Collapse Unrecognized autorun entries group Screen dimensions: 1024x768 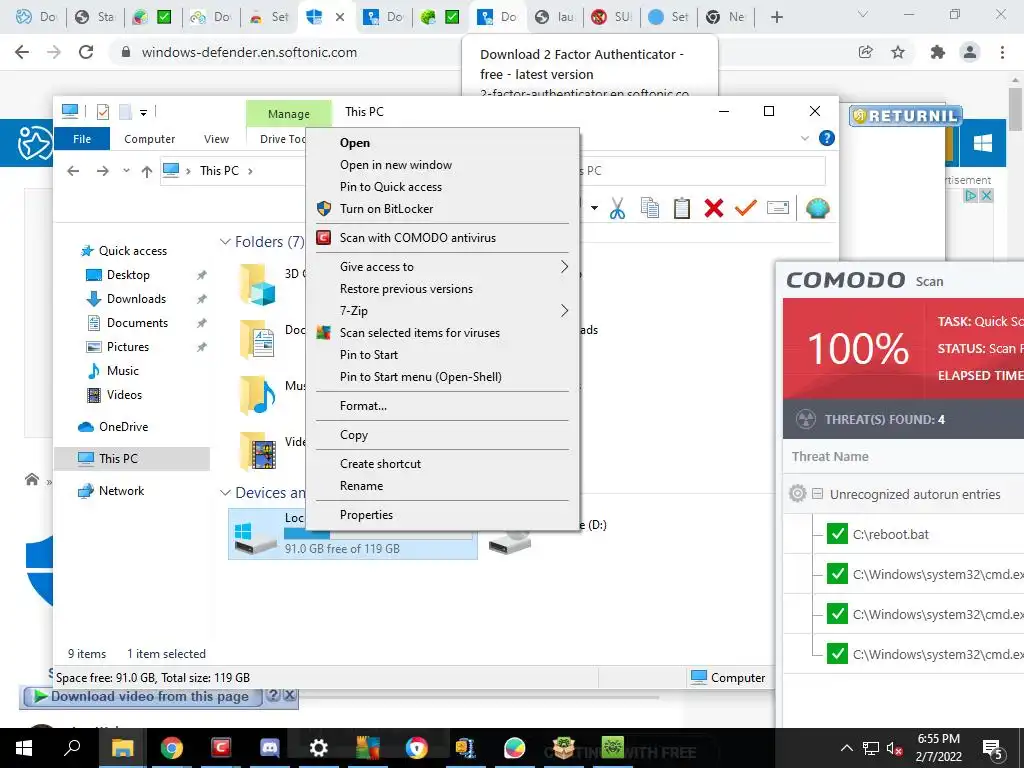pyautogui.click(x=817, y=494)
